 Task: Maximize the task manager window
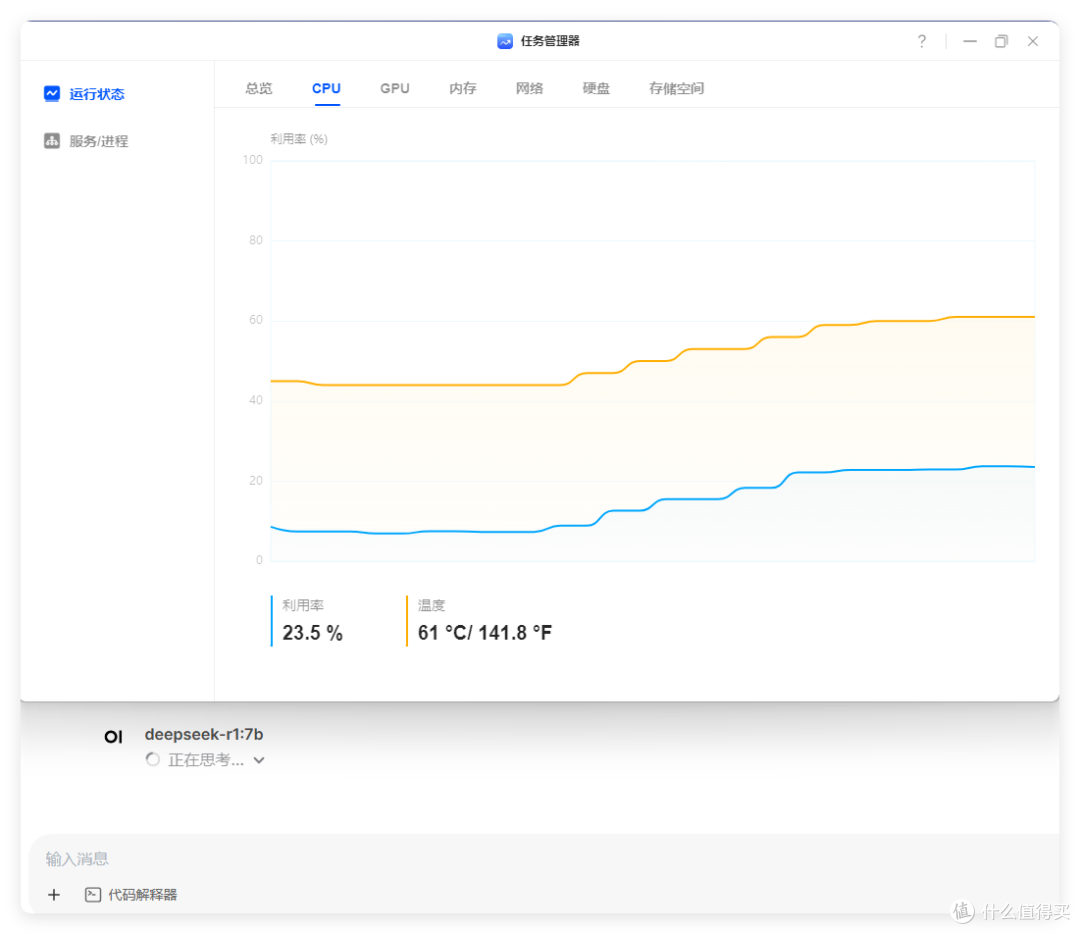[x=1001, y=41]
